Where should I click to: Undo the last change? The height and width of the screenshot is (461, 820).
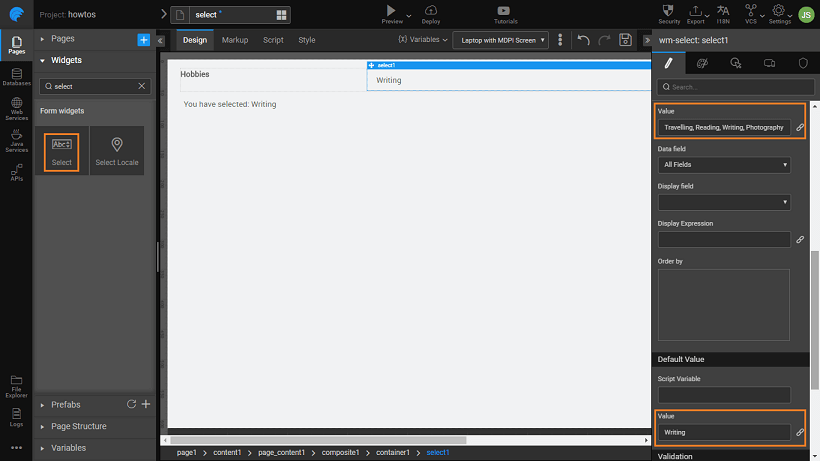click(x=584, y=40)
